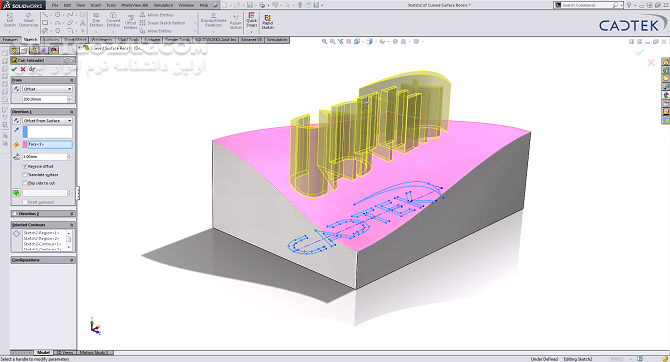Open the Search Commands dropdown arrow
Image resolution: width=670 pixels, height=362 pixels.
(x=621, y=5)
